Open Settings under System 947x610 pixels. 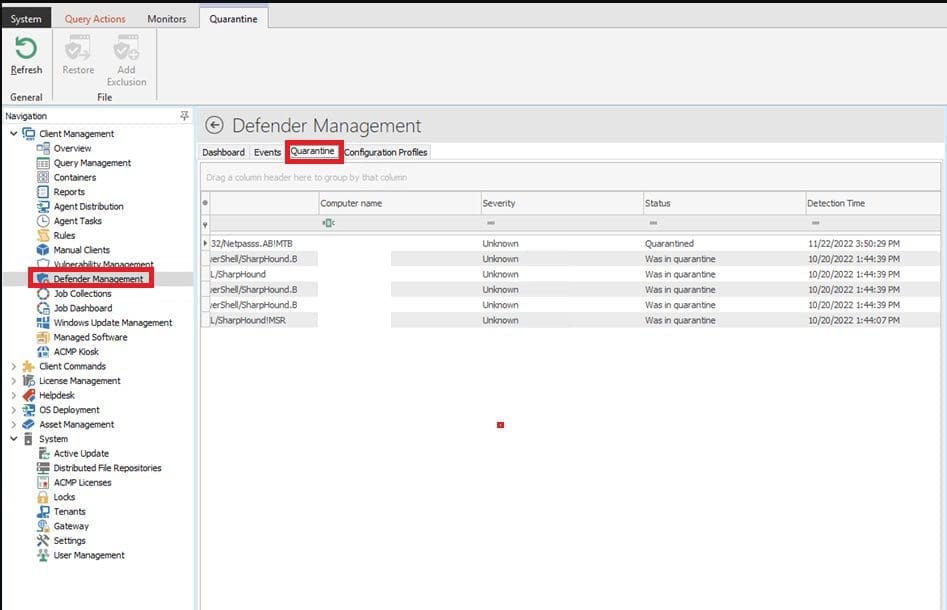[x=69, y=541]
